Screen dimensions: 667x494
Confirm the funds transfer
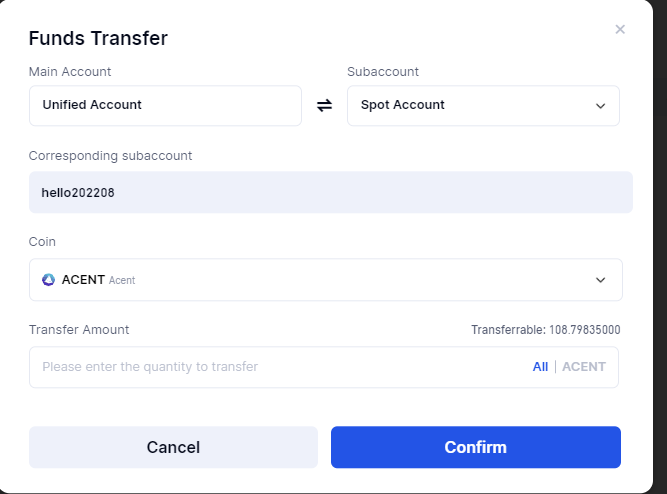475,447
